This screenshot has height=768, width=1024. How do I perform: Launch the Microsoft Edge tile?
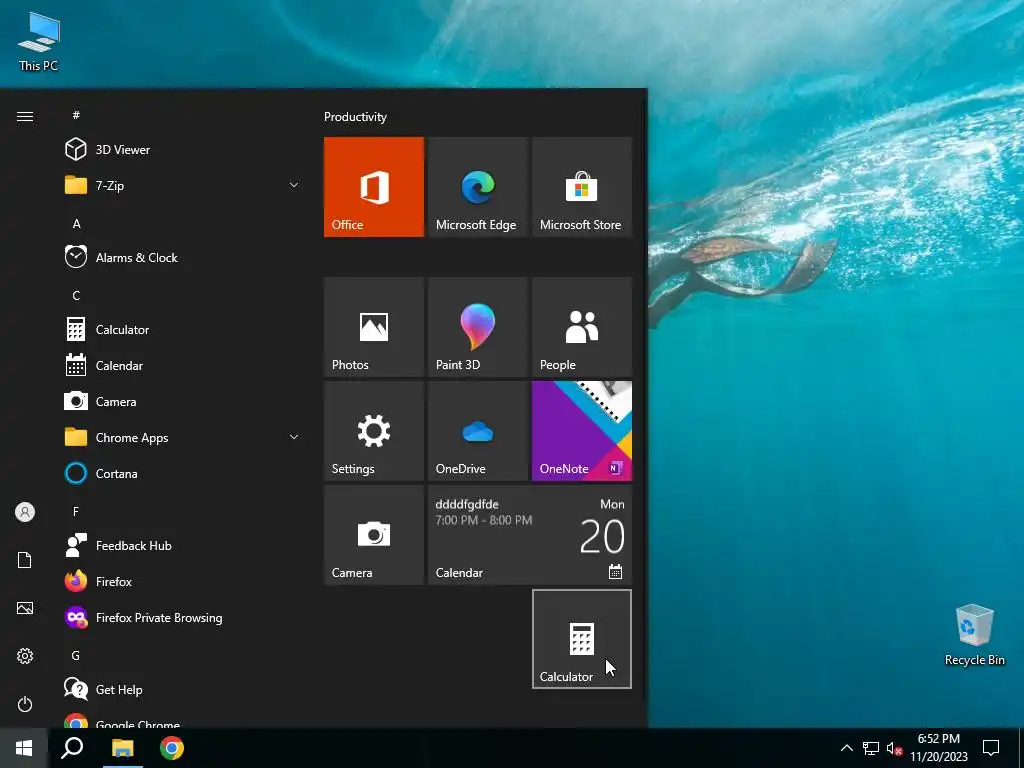[477, 187]
